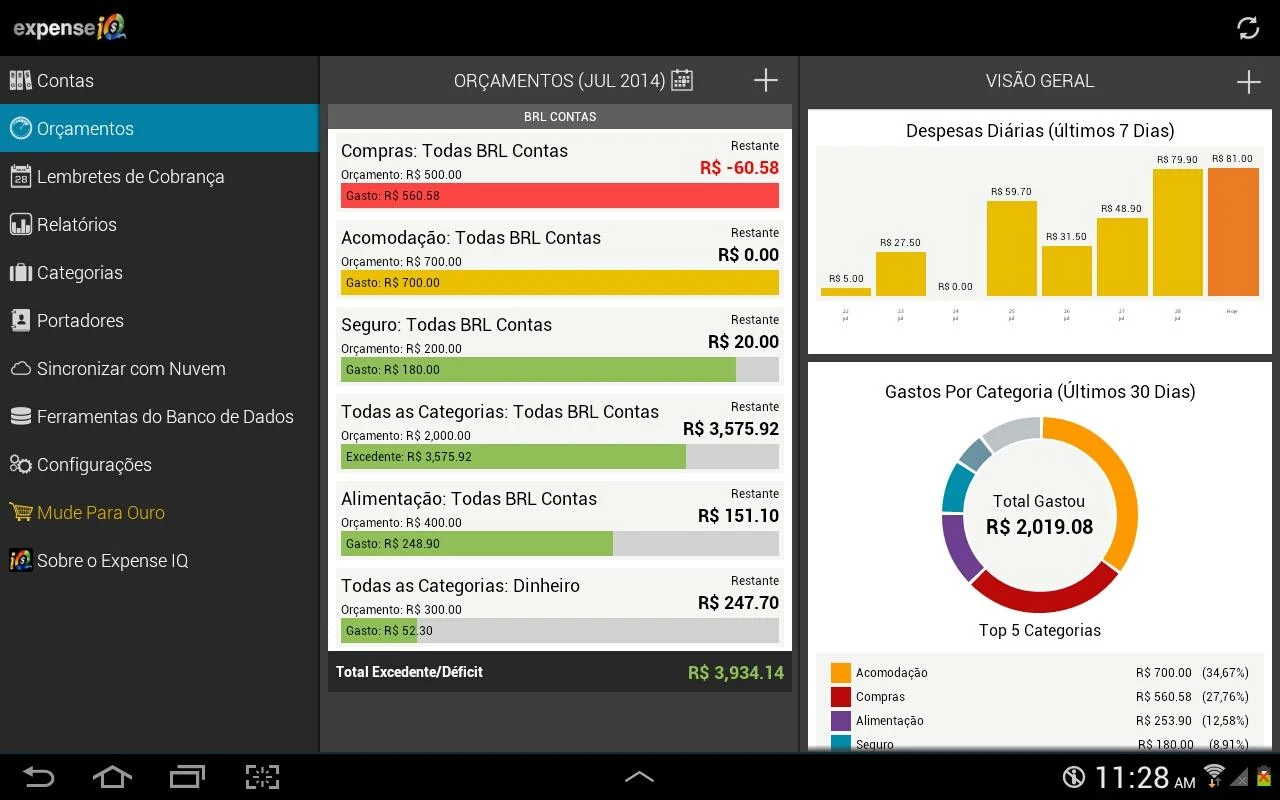Expand the bottom navigation chevron
Image resolution: width=1280 pixels, height=800 pixels.
pyautogui.click(x=640, y=776)
